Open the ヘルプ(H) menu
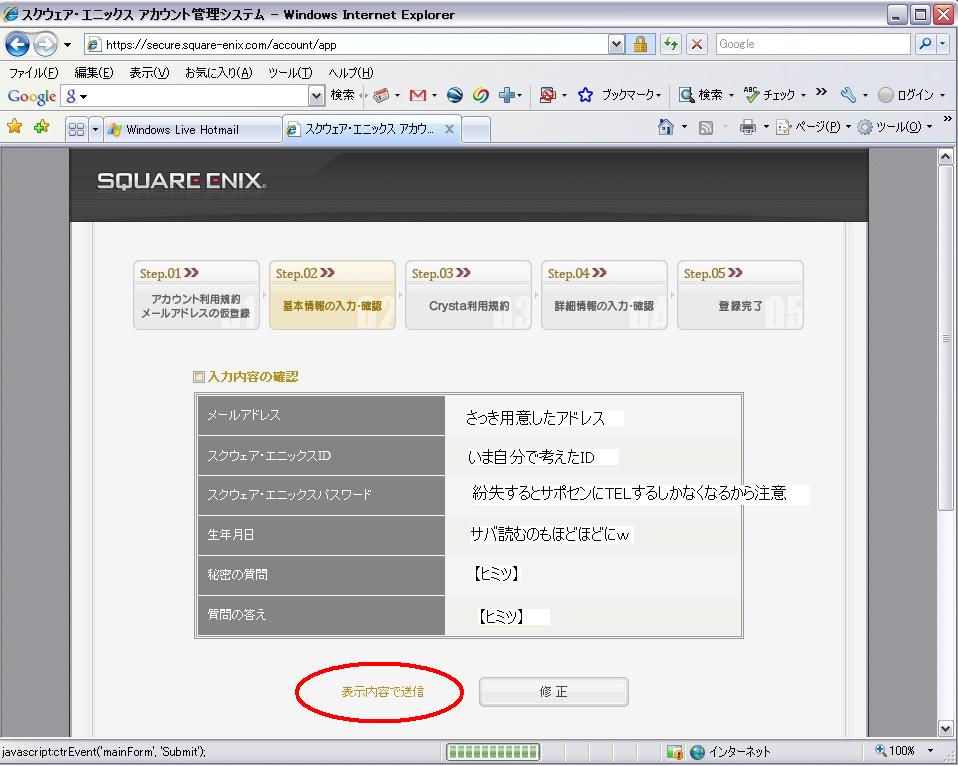Image resolution: width=958 pixels, height=766 pixels. click(x=351, y=73)
